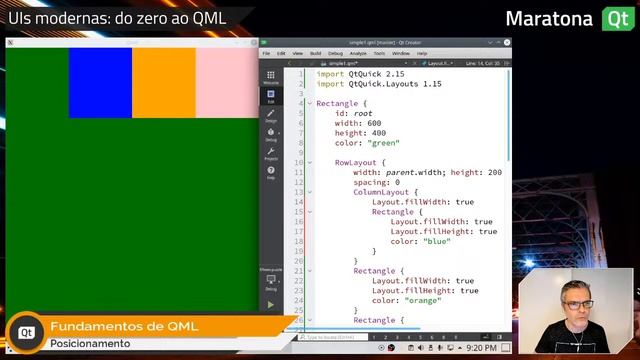Open the Debug menu
The width and height of the screenshot is (640, 360).
coord(335,53)
